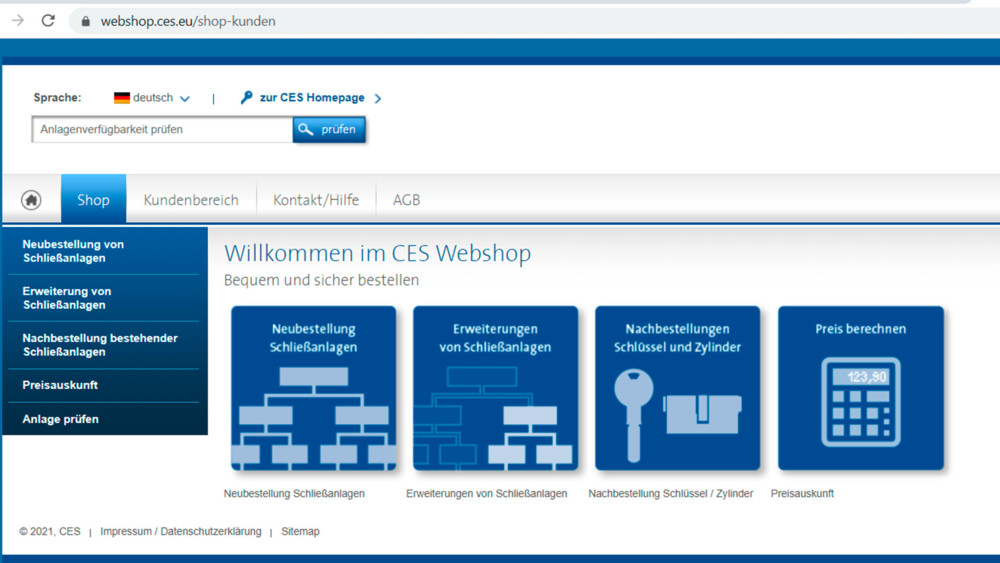Open Impressum / Datenschutzerklärung footer link
The image size is (1000, 563).
(x=180, y=531)
